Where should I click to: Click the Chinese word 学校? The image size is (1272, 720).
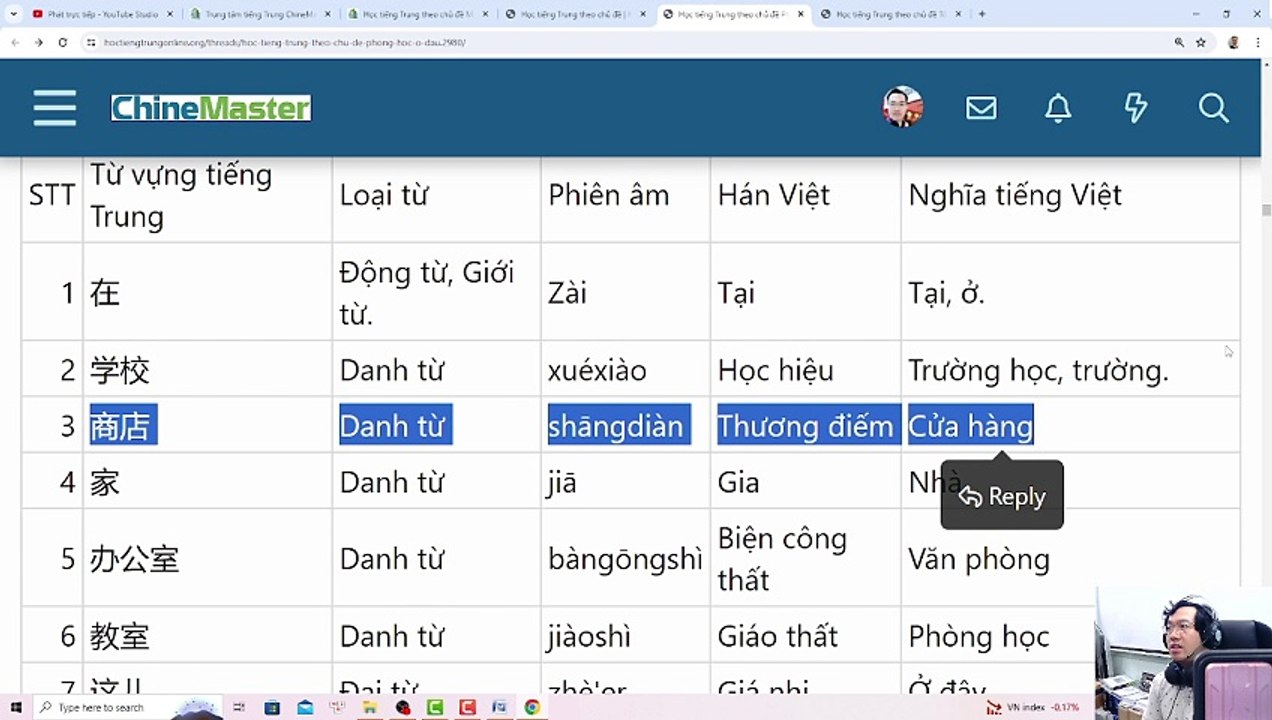(x=120, y=370)
